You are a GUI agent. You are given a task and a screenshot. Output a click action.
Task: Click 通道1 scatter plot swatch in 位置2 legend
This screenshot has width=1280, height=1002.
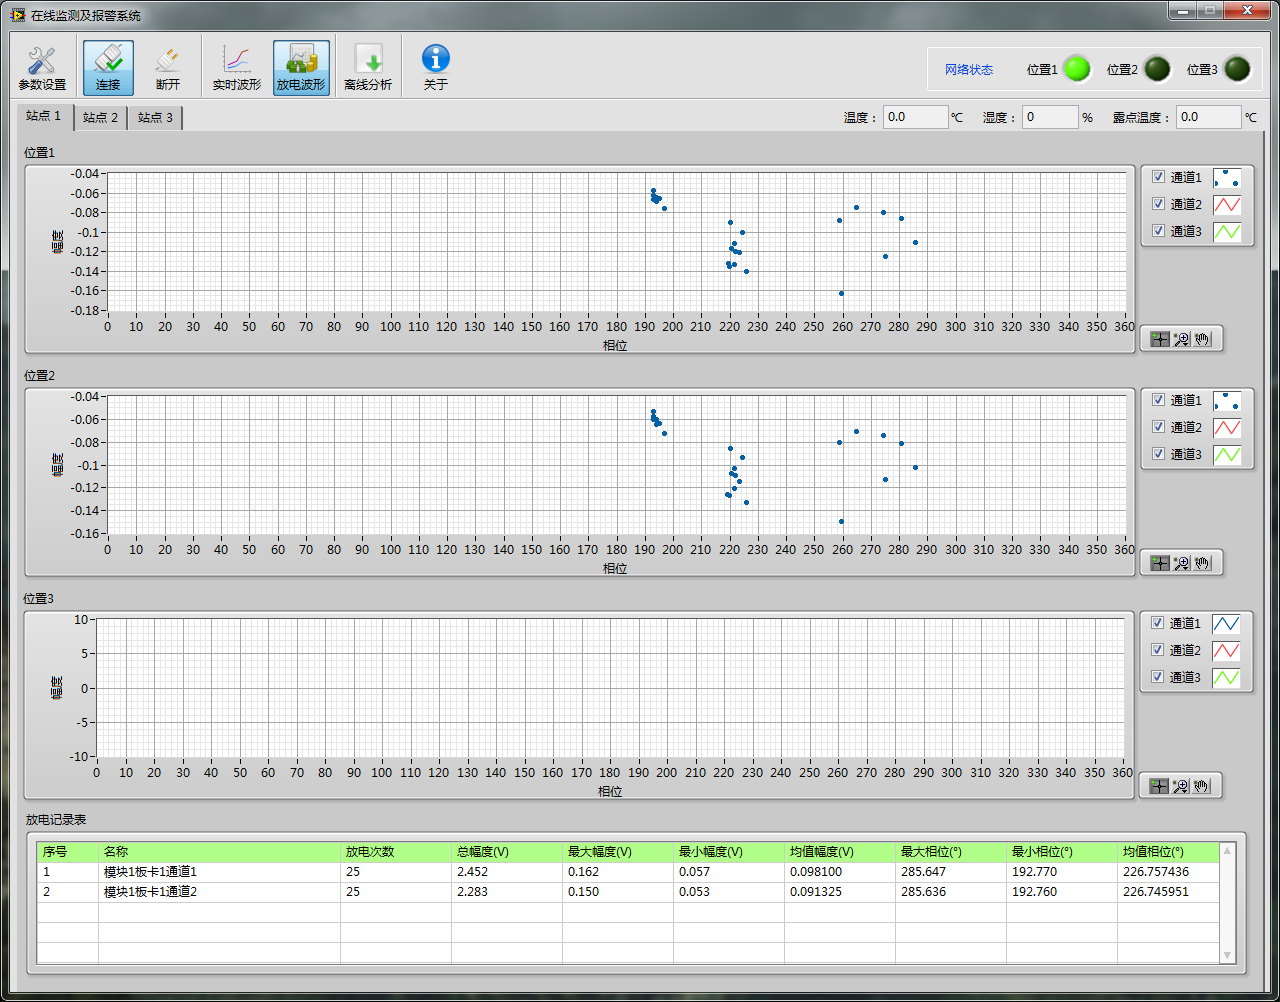1227,401
